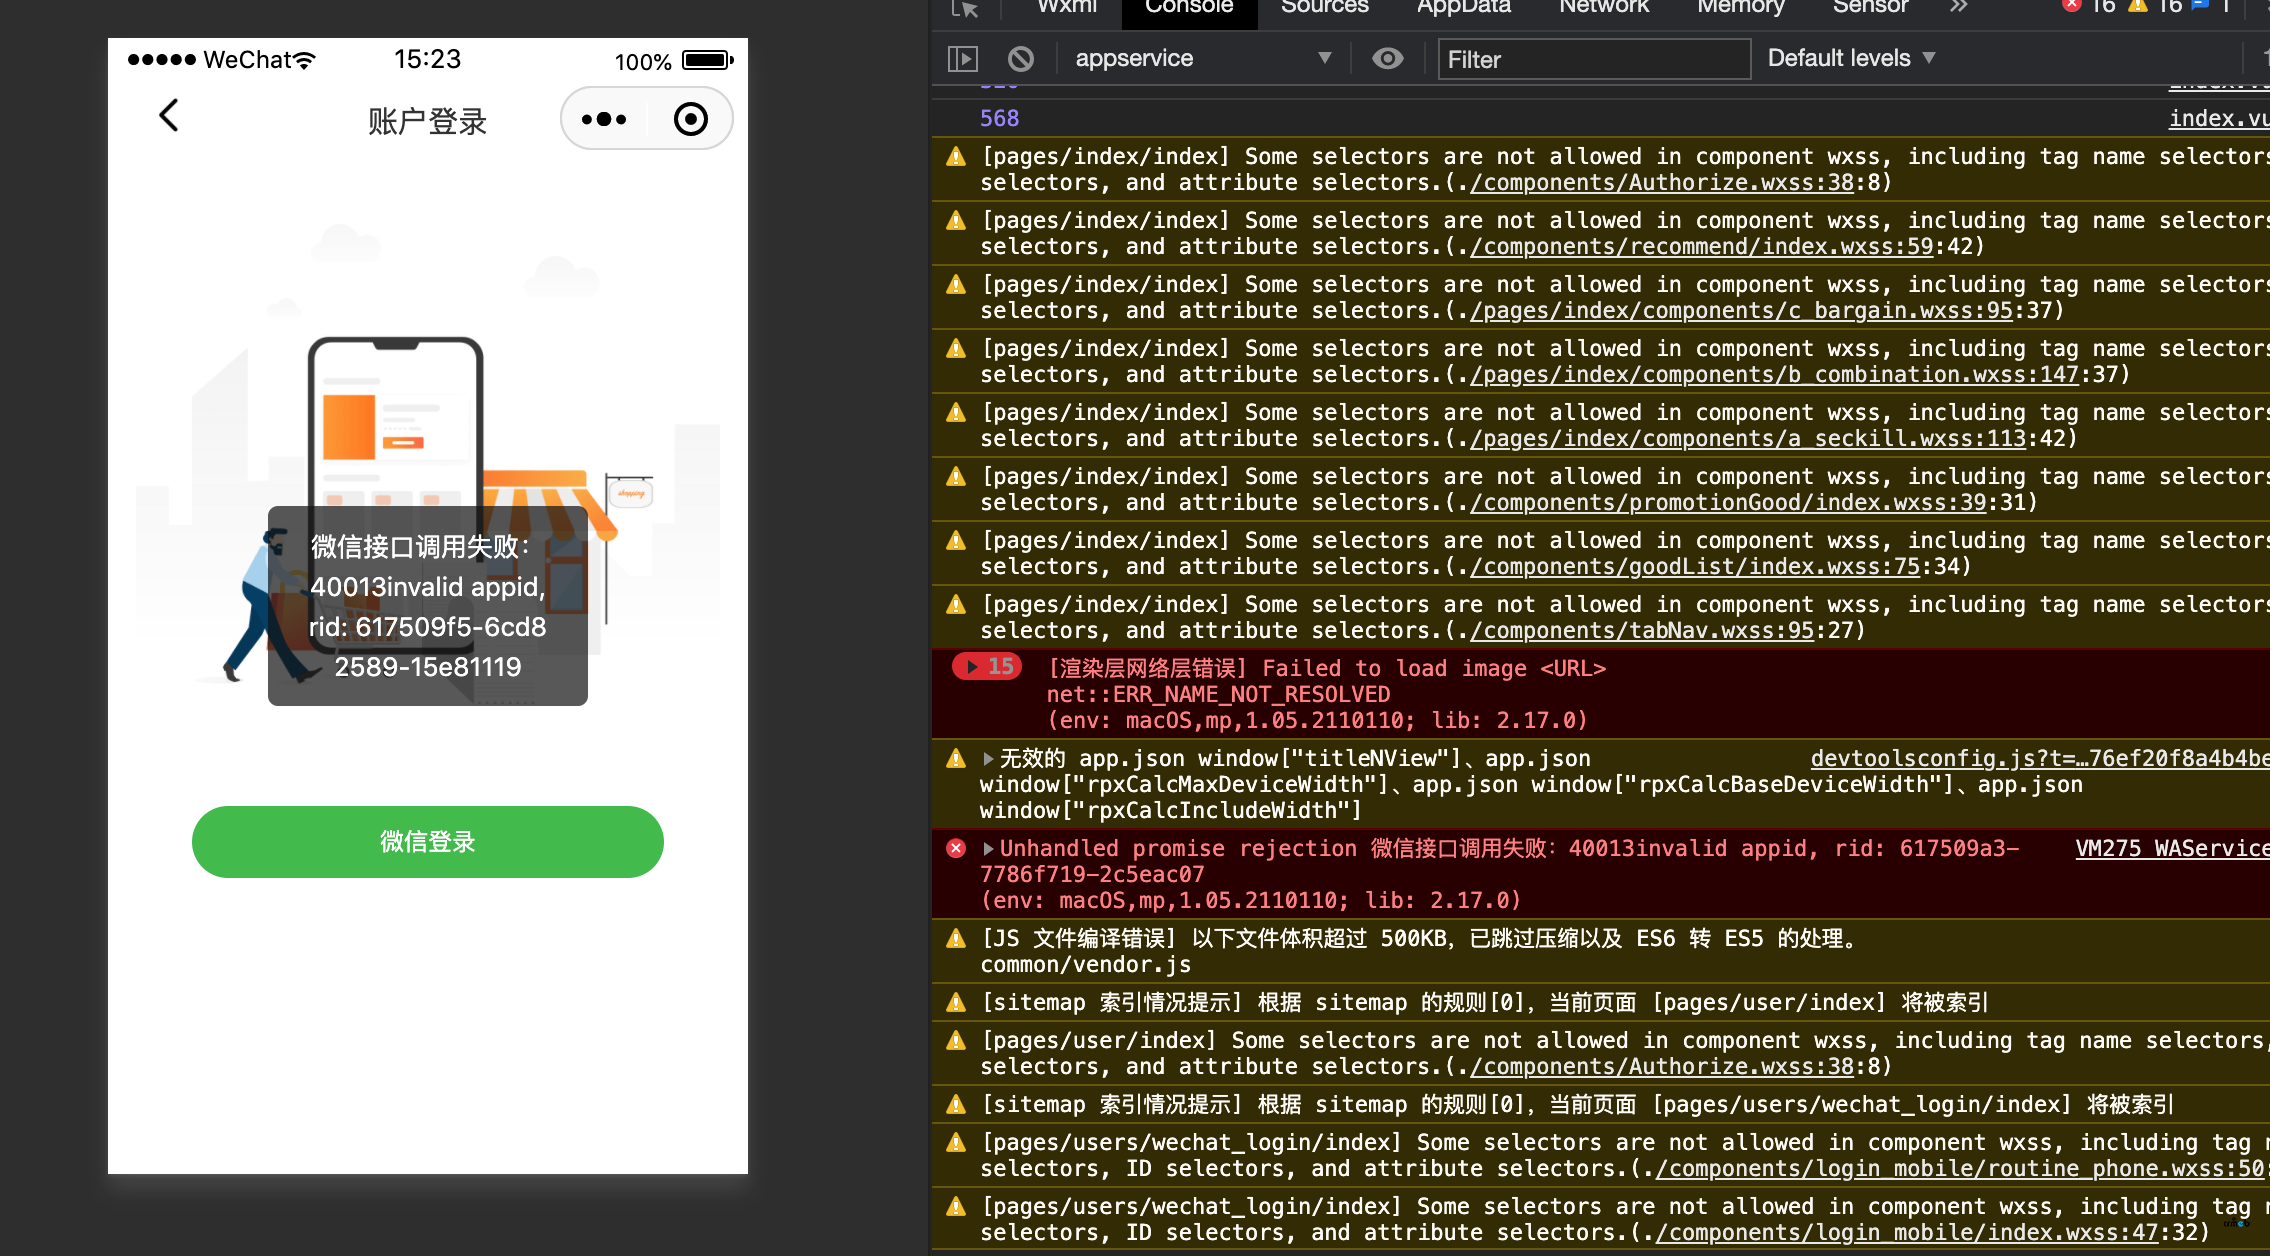Click the simulator battery indicator
2270x1256 pixels.
tap(707, 60)
